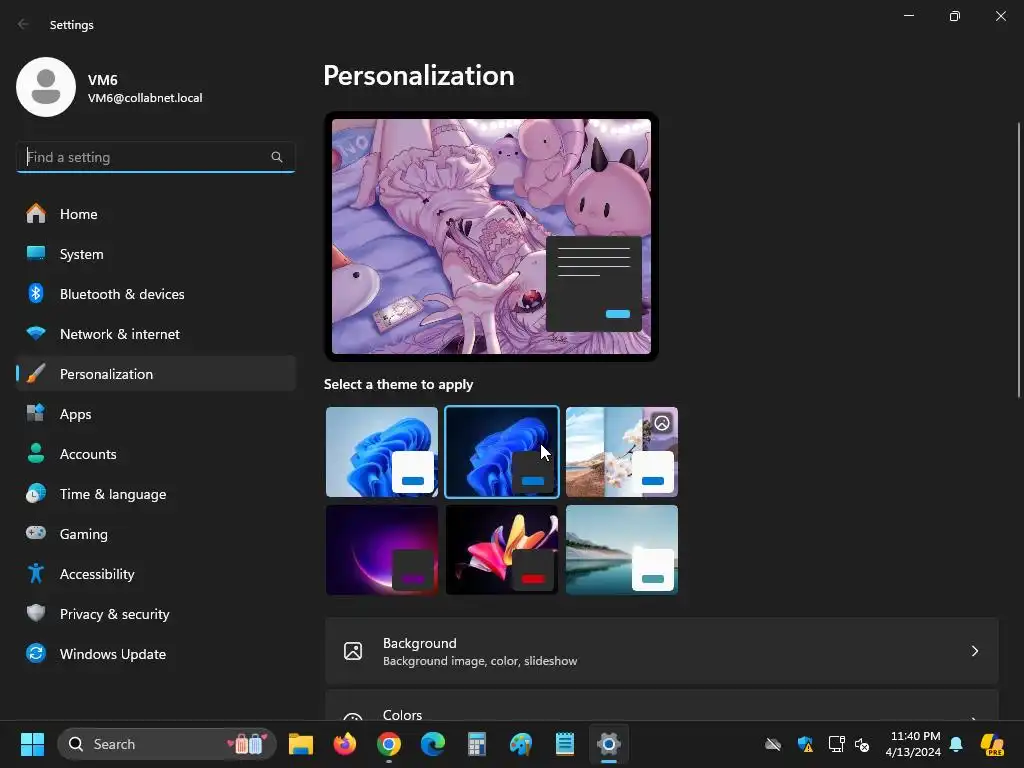Viewport: 1024px width, 768px height.
Task: Open Windows Start menu
Action: 32,744
